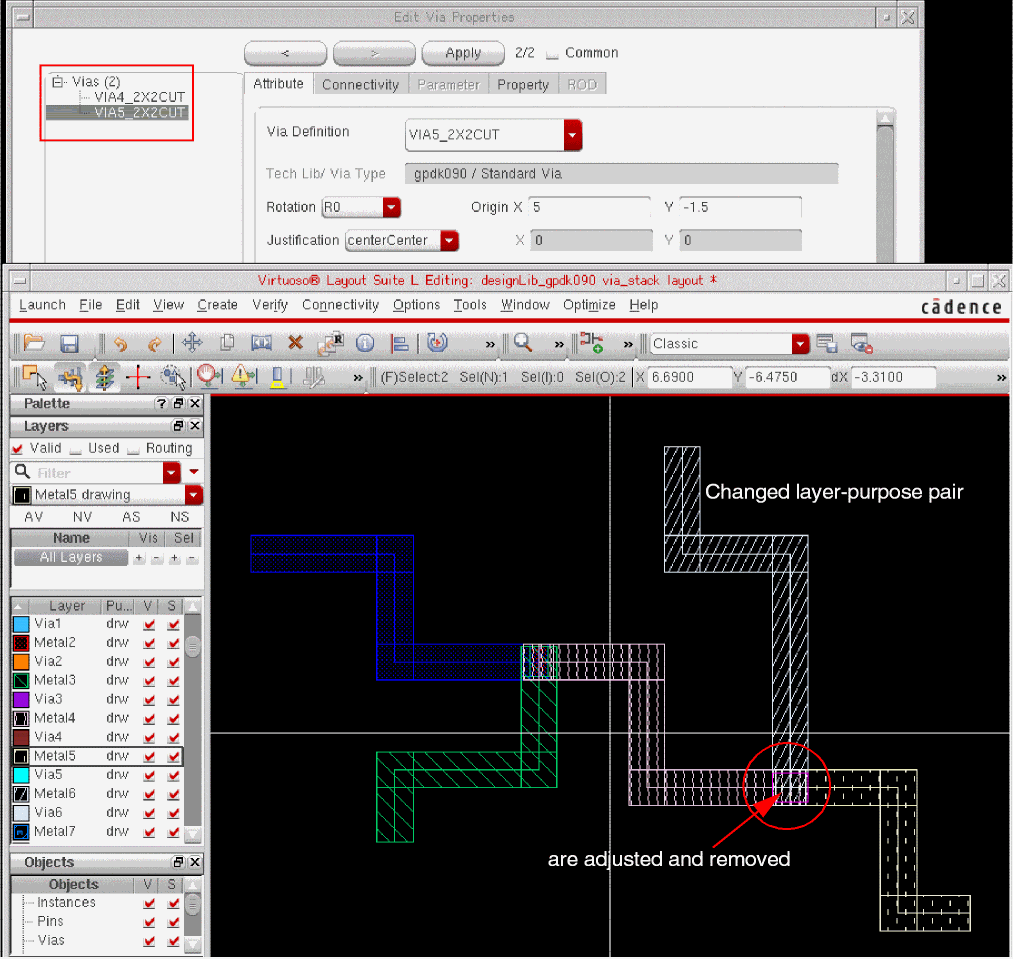Click the Via3 purple color swatch
The height and width of the screenshot is (959, 1013).
coord(21,700)
